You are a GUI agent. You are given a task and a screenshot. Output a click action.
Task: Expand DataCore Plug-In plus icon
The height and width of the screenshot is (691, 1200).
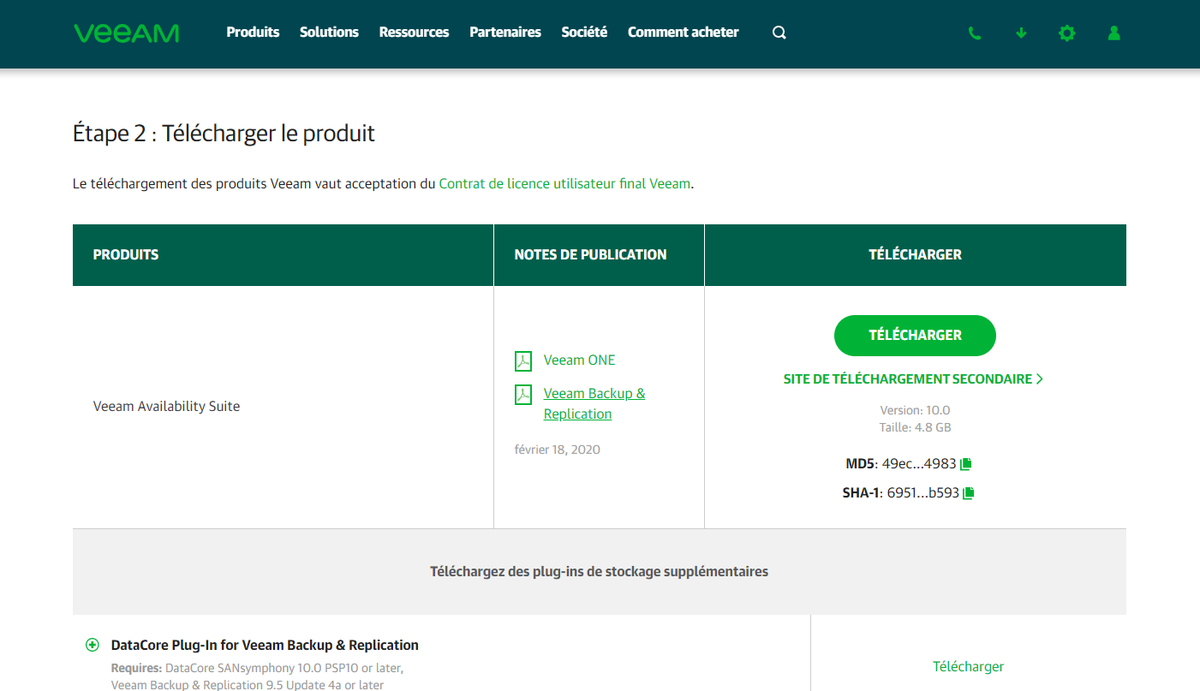coord(93,645)
